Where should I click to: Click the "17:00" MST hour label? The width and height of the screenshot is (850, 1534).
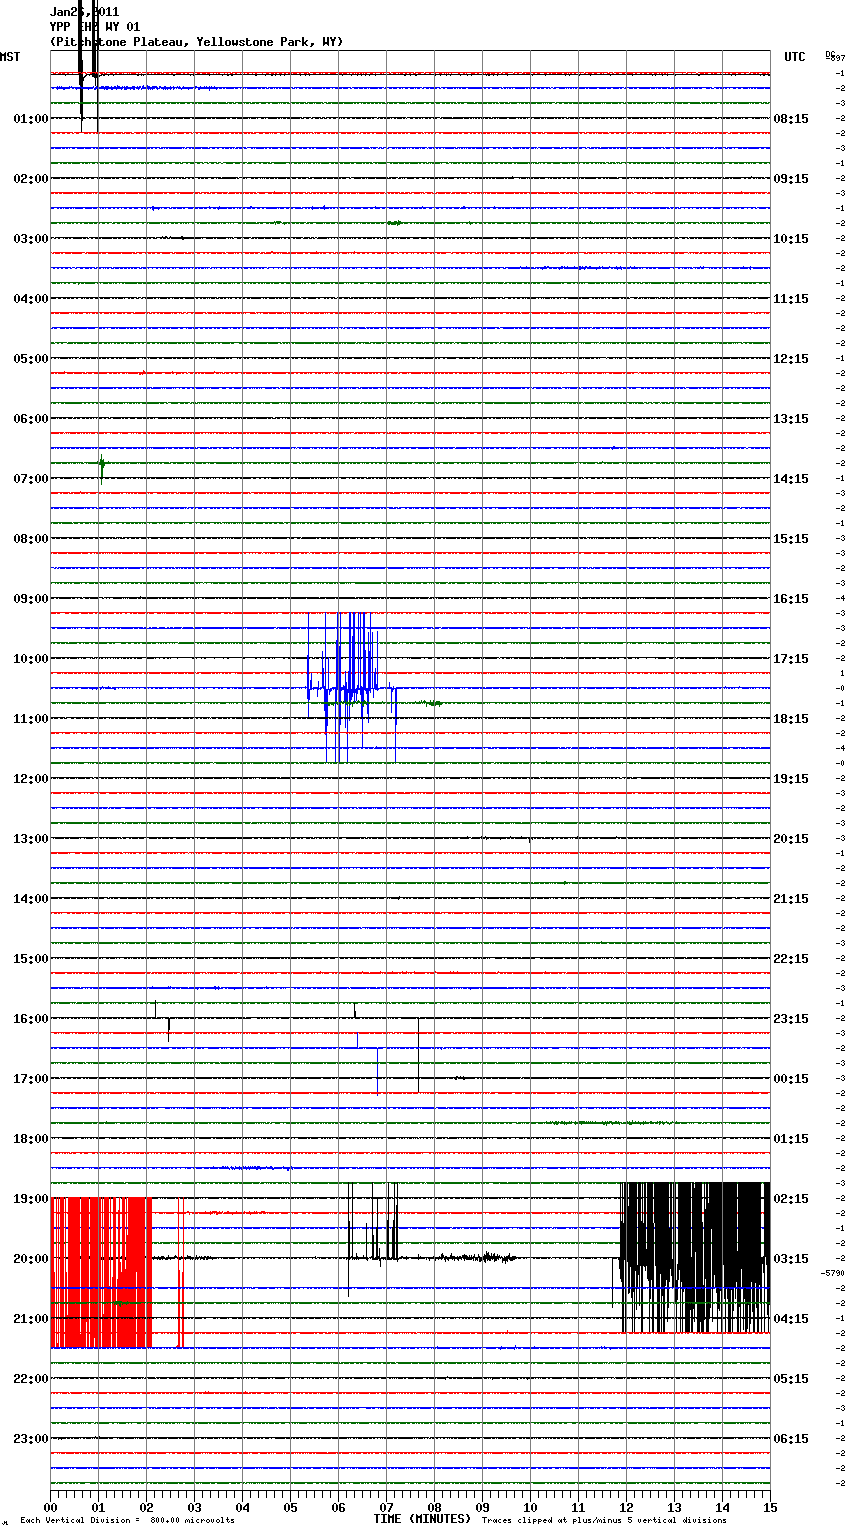pos(30,1079)
